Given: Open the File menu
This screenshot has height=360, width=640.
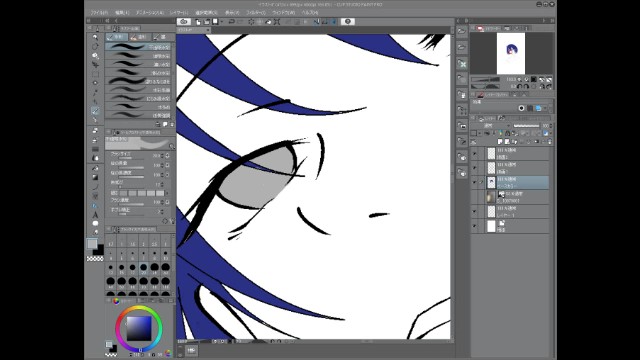Looking at the screenshot, I should coord(99,13).
